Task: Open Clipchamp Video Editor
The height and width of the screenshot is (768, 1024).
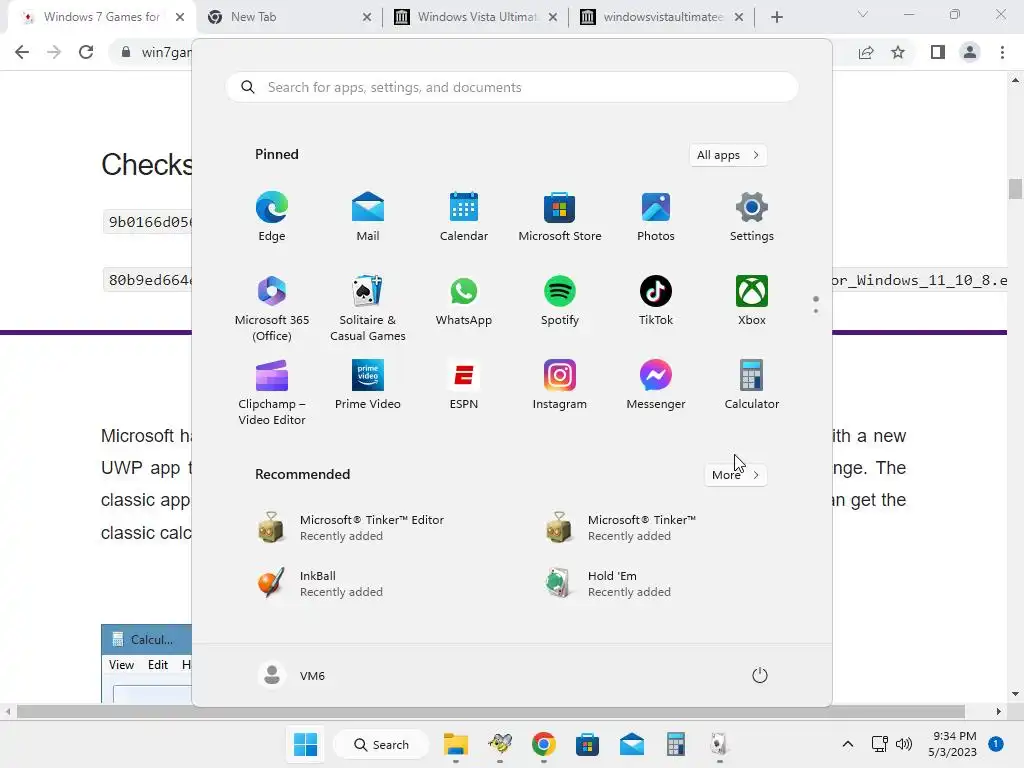Action: [x=272, y=392]
